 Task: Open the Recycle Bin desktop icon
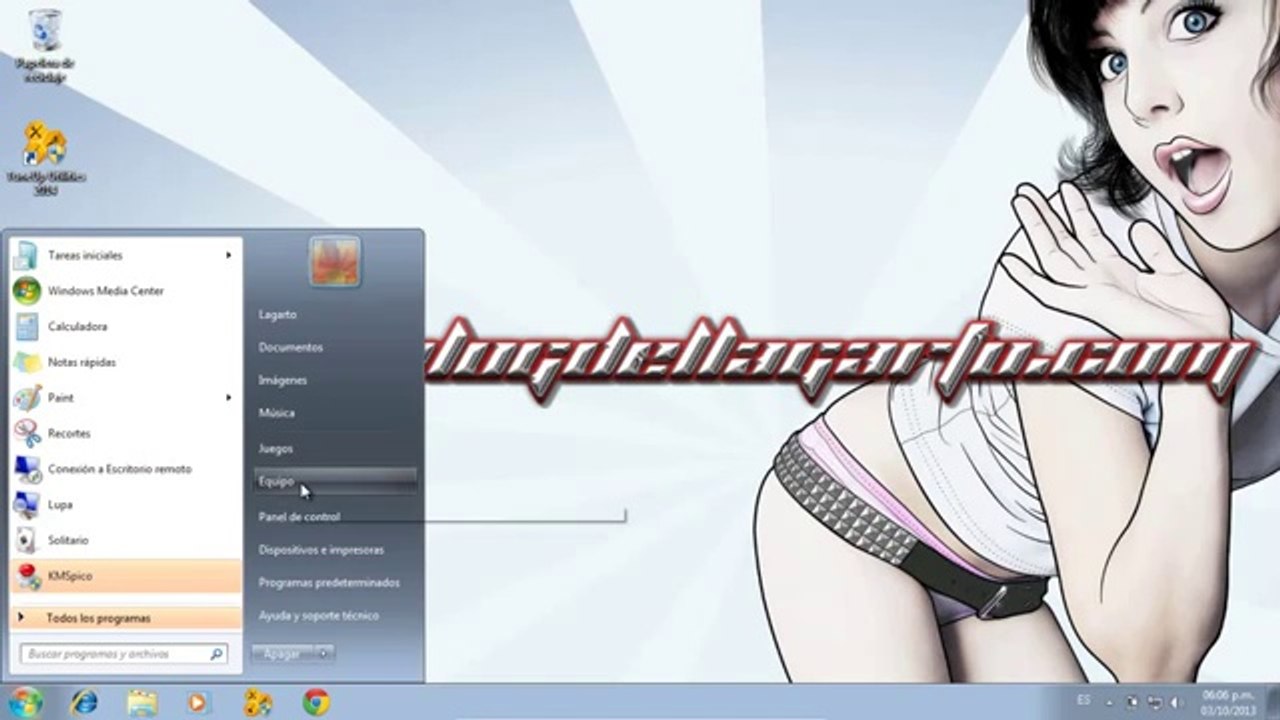pyautogui.click(x=44, y=45)
